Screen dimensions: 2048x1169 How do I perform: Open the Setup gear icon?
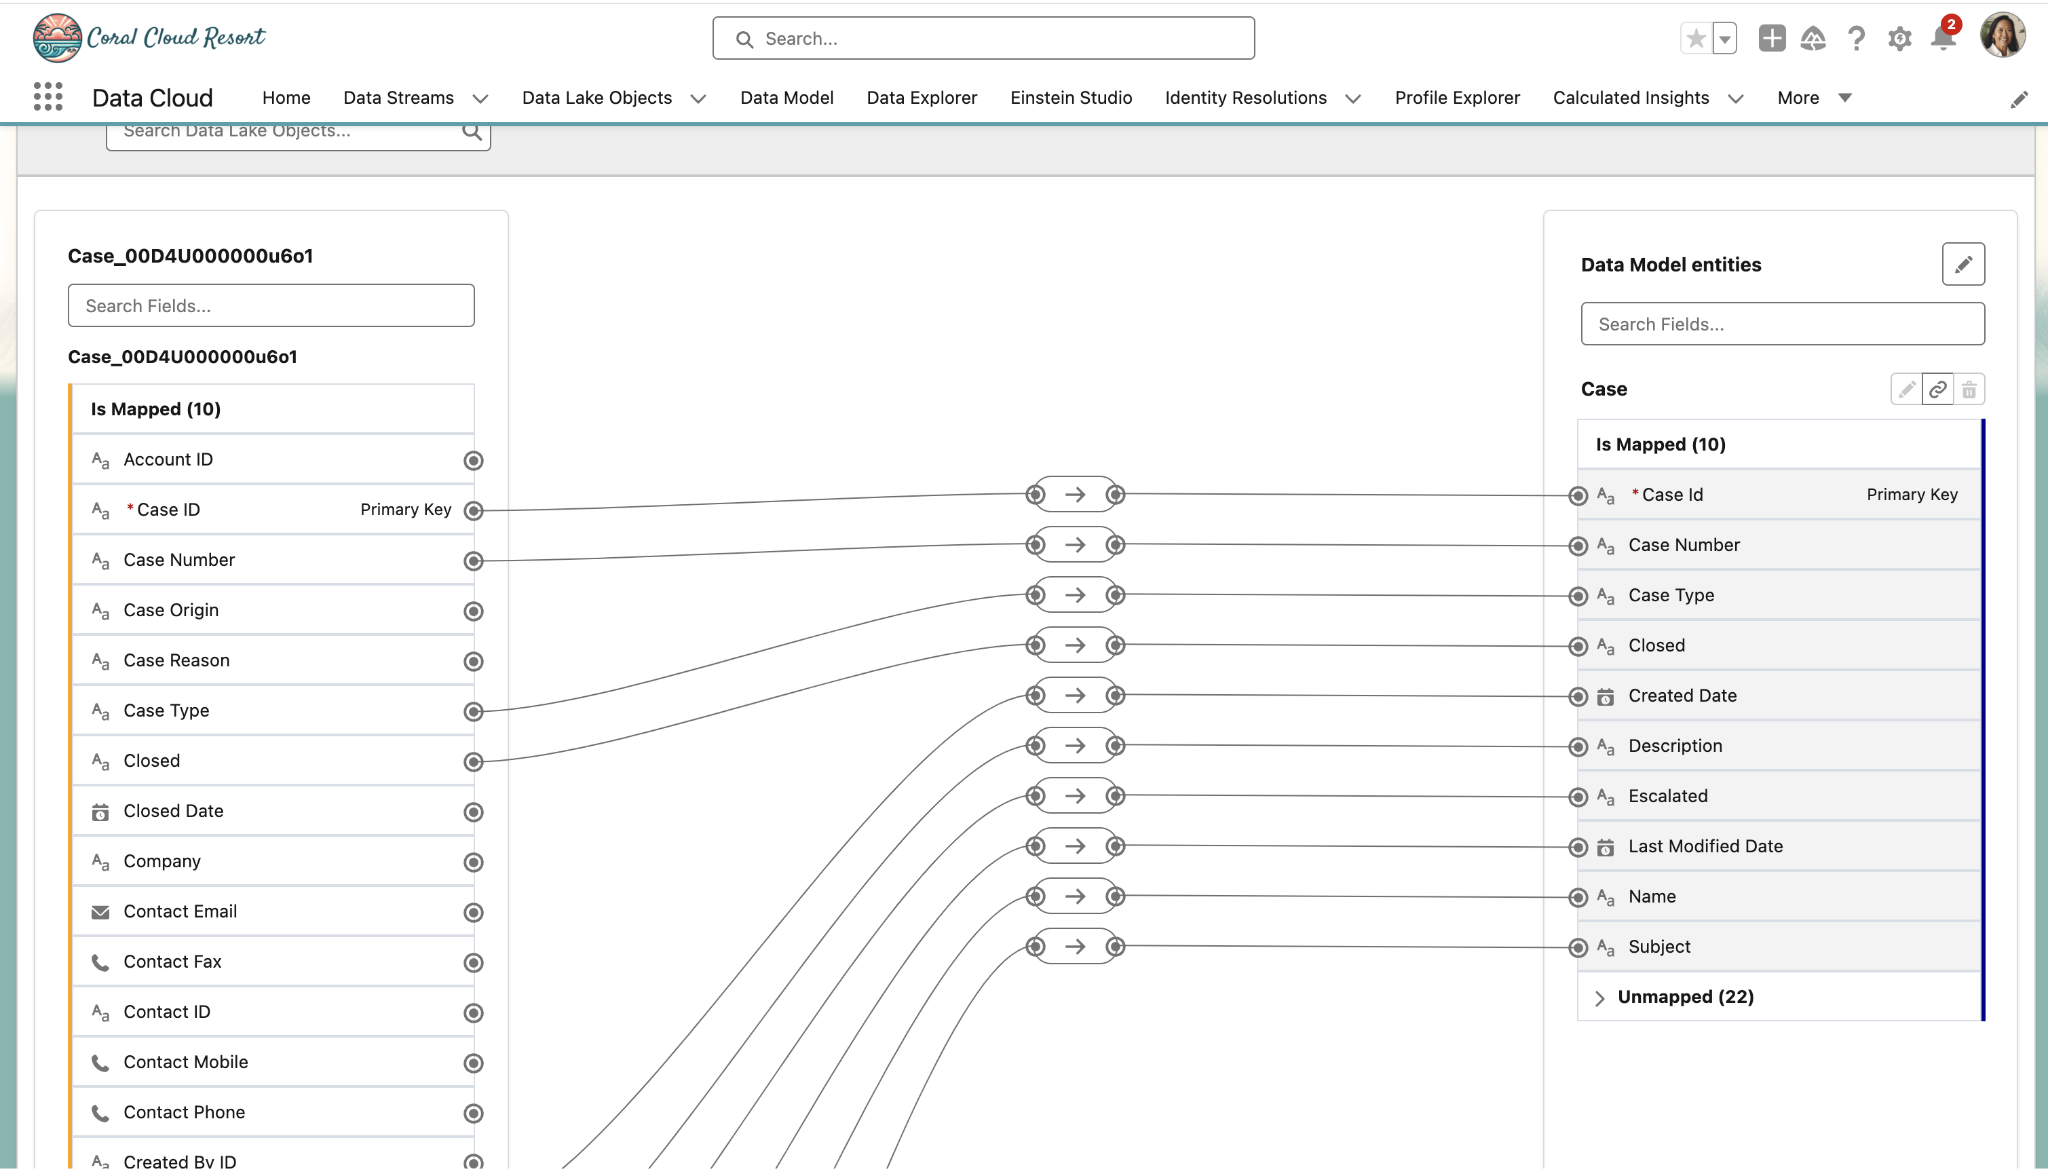[1899, 39]
